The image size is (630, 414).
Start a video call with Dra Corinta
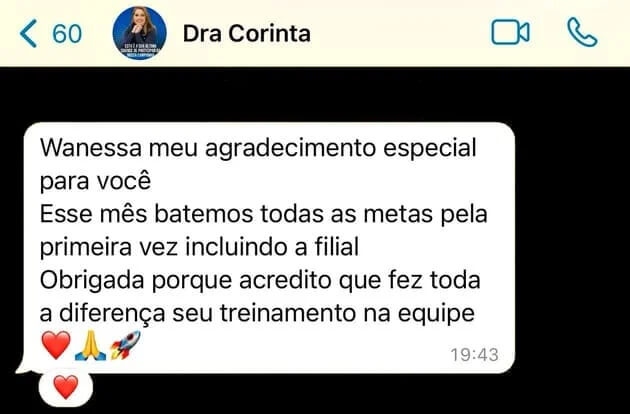[x=510, y=33]
